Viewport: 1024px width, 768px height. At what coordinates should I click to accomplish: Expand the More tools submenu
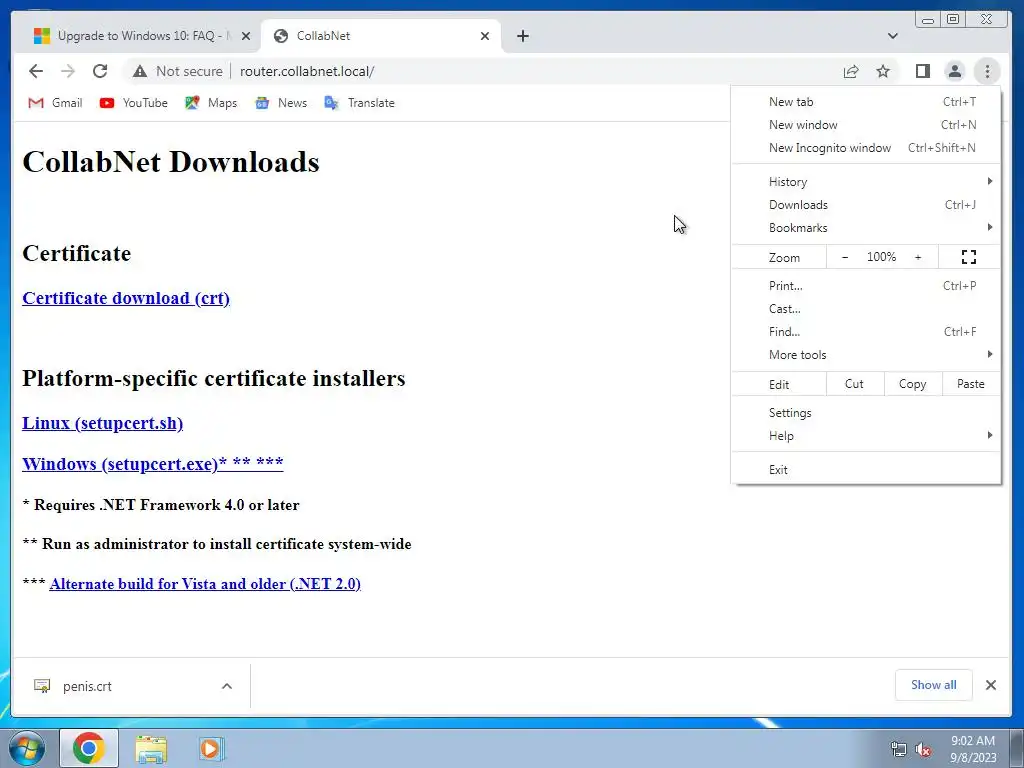coord(866,355)
